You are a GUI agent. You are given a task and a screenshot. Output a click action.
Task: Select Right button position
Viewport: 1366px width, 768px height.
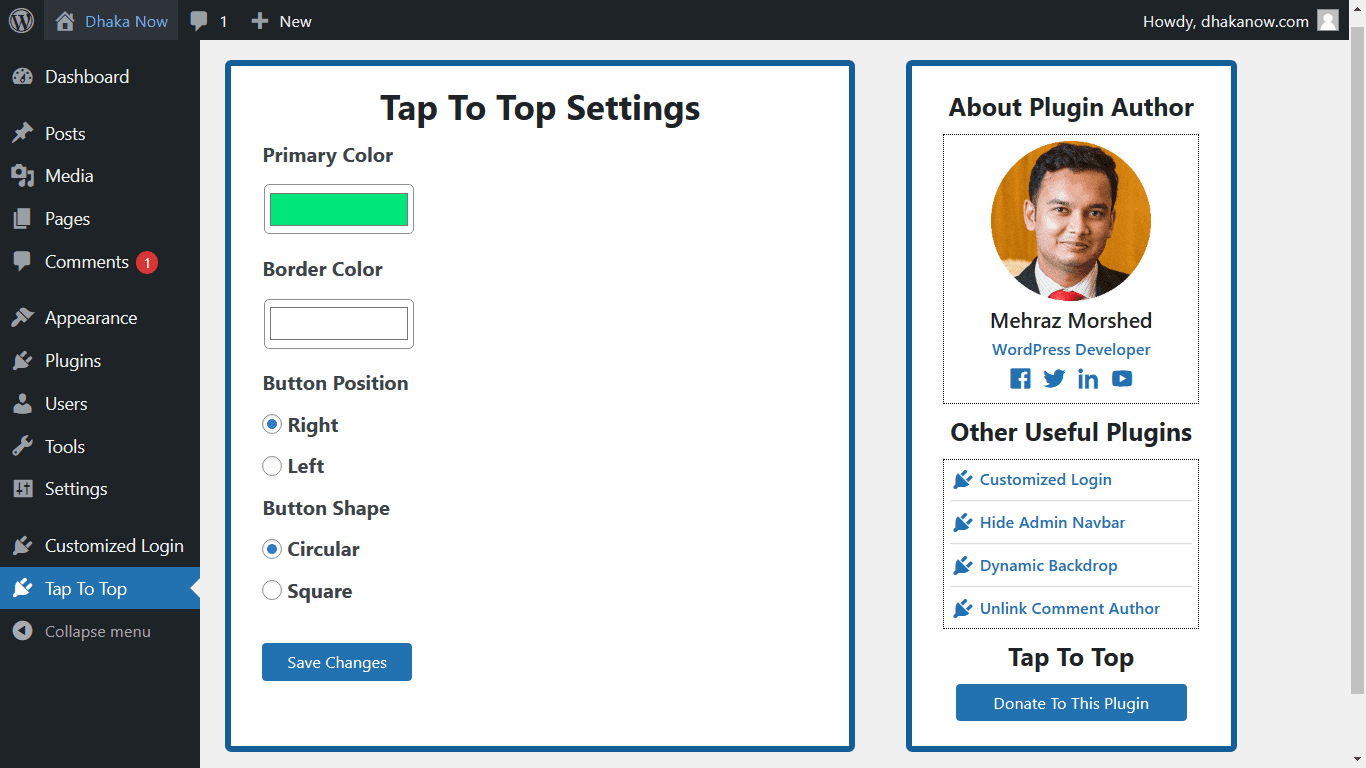coord(272,425)
